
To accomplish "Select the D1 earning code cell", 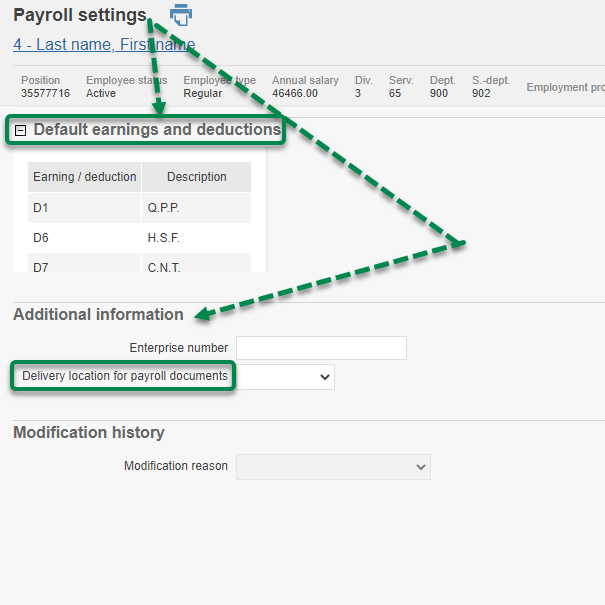I will [x=41, y=208].
